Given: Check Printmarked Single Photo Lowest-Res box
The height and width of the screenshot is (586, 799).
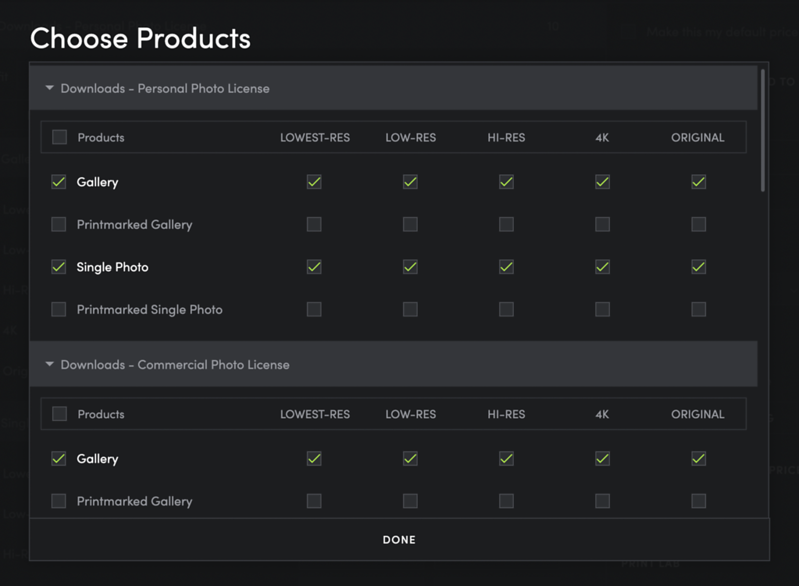Looking at the screenshot, I should [x=314, y=309].
